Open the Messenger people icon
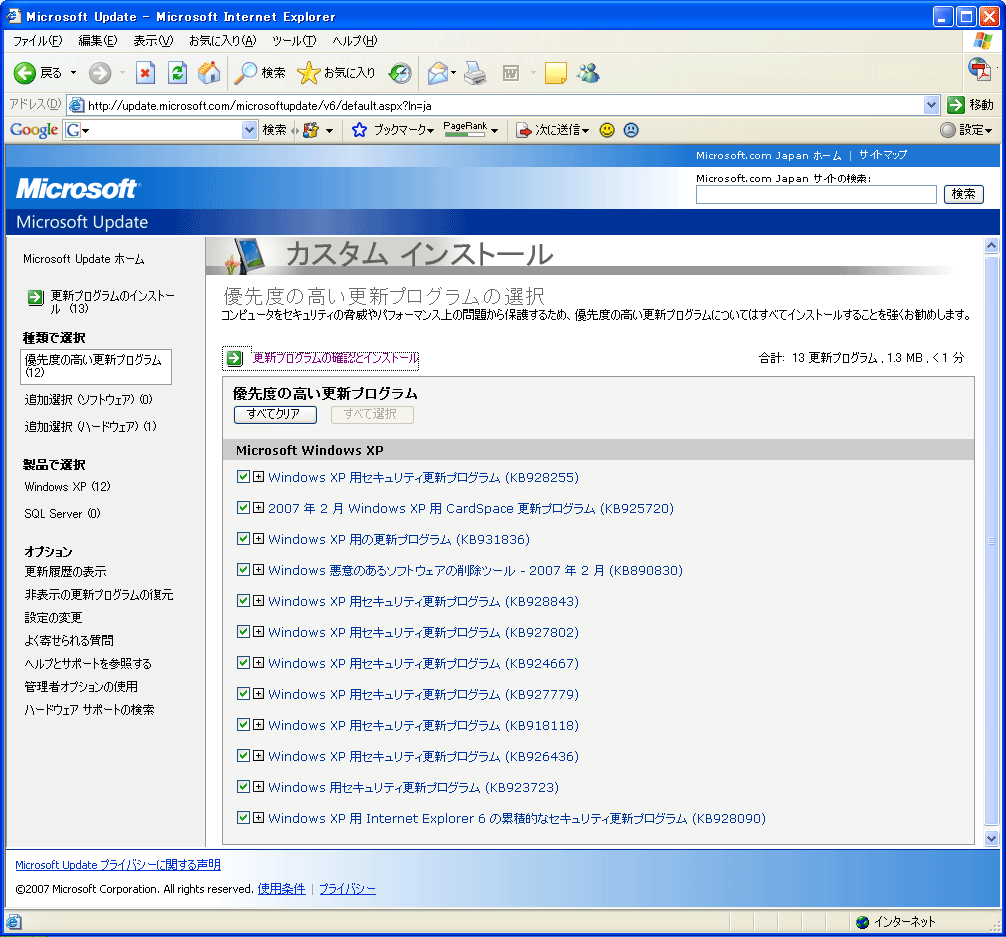This screenshot has height=937, width=1006. coord(588,73)
